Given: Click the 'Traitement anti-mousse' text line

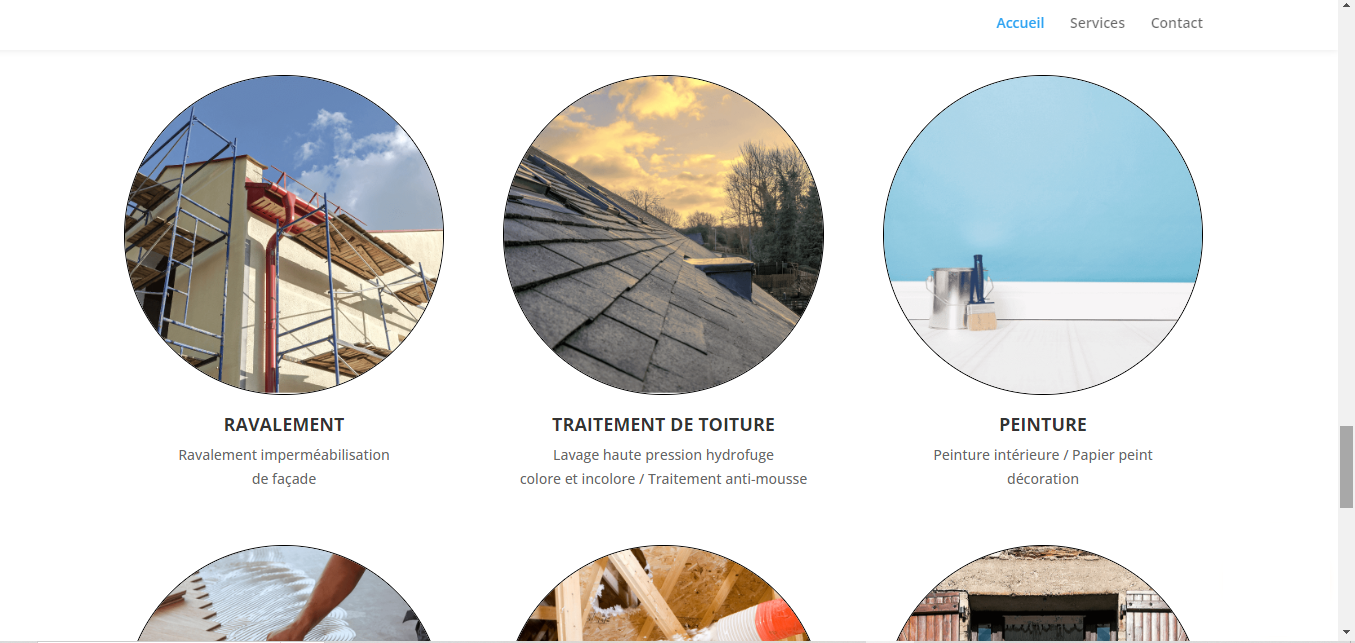Looking at the screenshot, I should 727,479.
